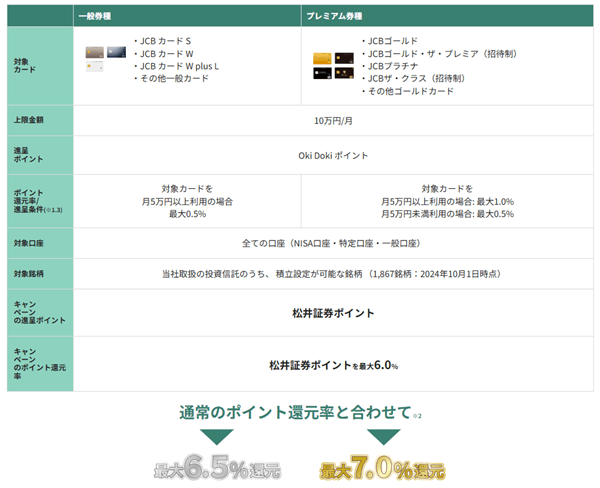The height and width of the screenshot is (488, 600).
Task: Click the white JCB general card image
Action: point(95,66)
